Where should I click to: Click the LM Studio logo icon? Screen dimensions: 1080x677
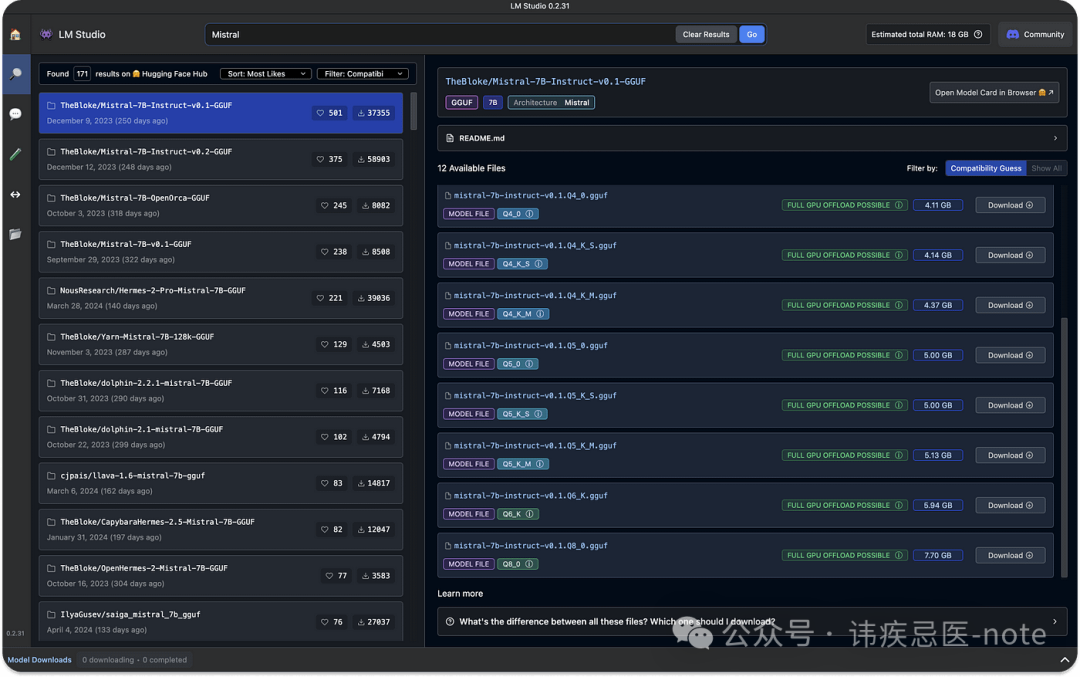46,34
